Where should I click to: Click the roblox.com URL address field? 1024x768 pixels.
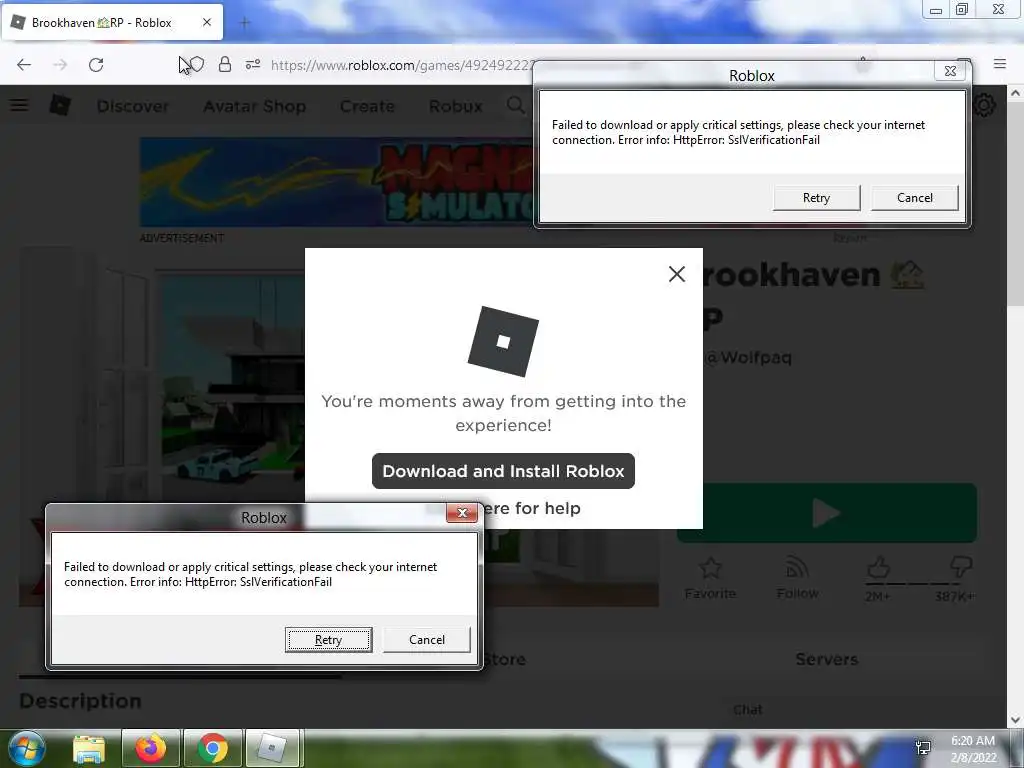point(402,65)
